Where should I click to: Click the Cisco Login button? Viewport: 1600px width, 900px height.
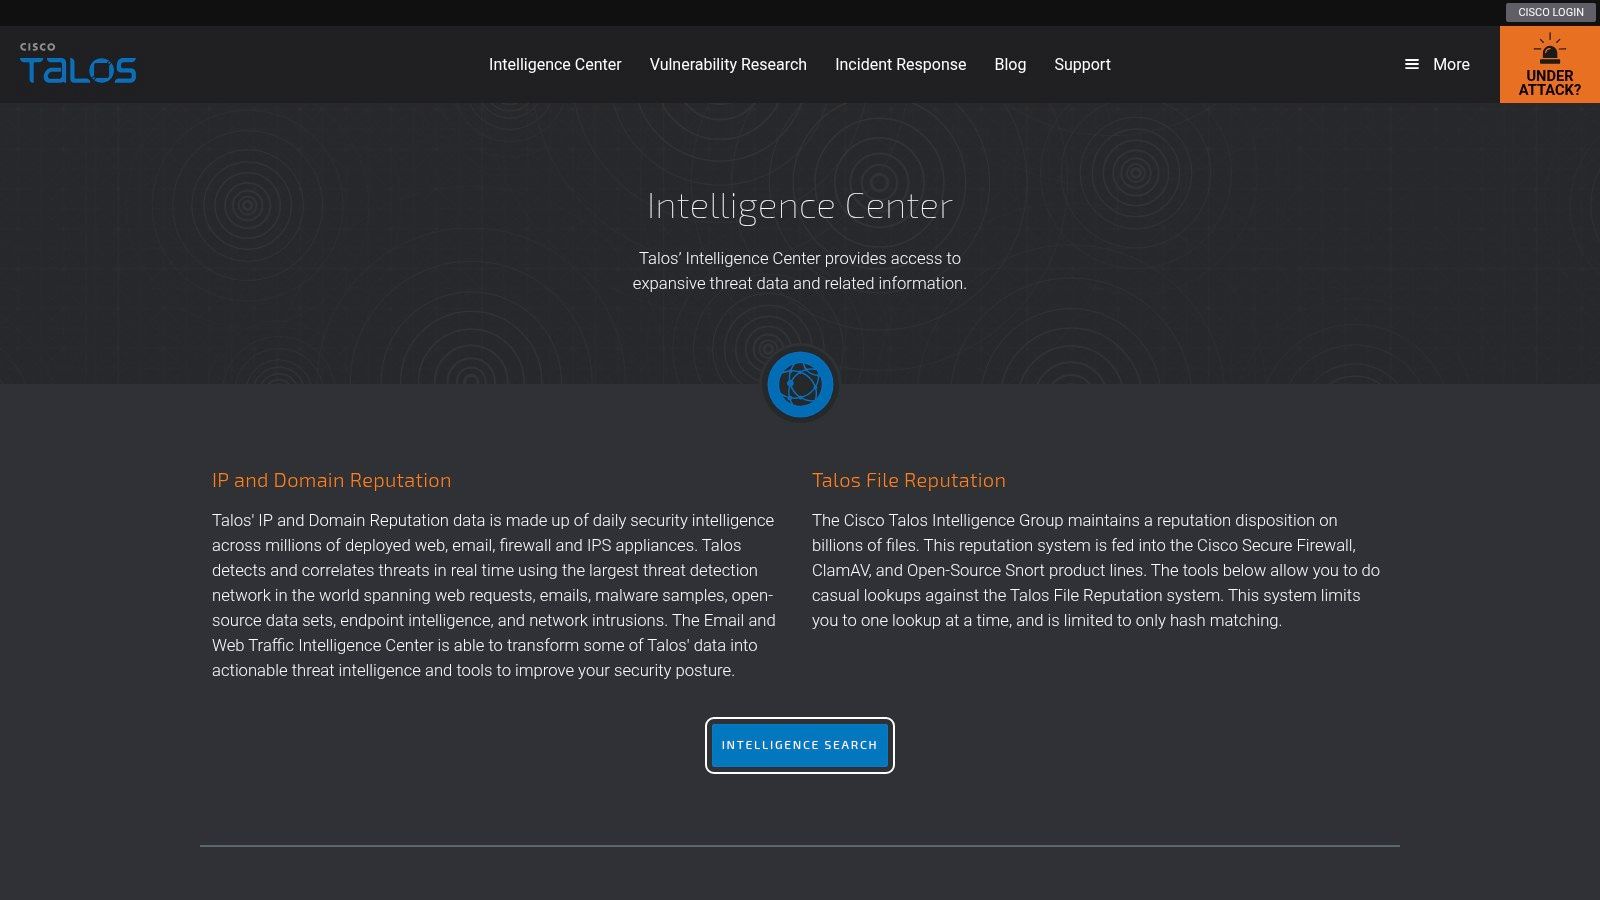pyautogui.click(x=1551, y=12)
